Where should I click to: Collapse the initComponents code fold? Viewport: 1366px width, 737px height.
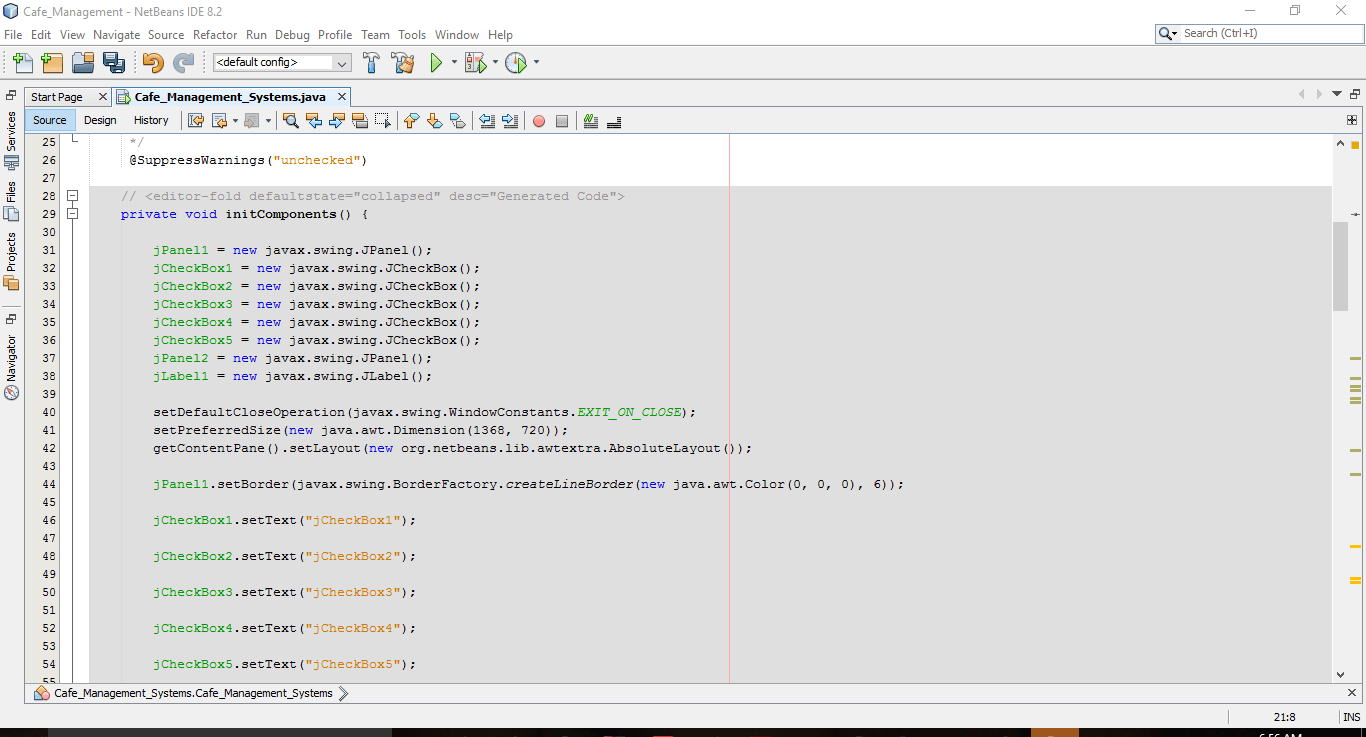click(x=72, y=213)
